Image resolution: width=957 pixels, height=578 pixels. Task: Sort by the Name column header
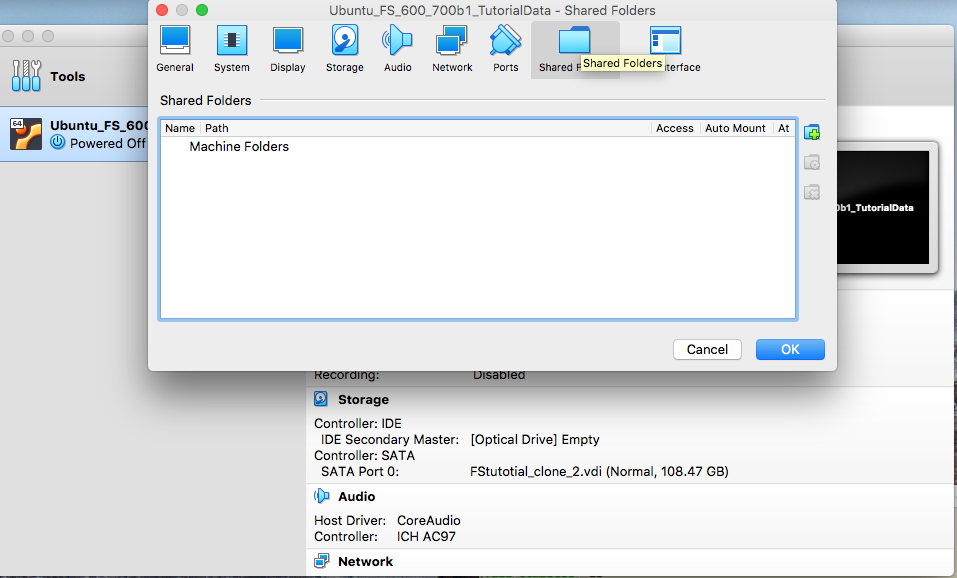tap(180, 128)
